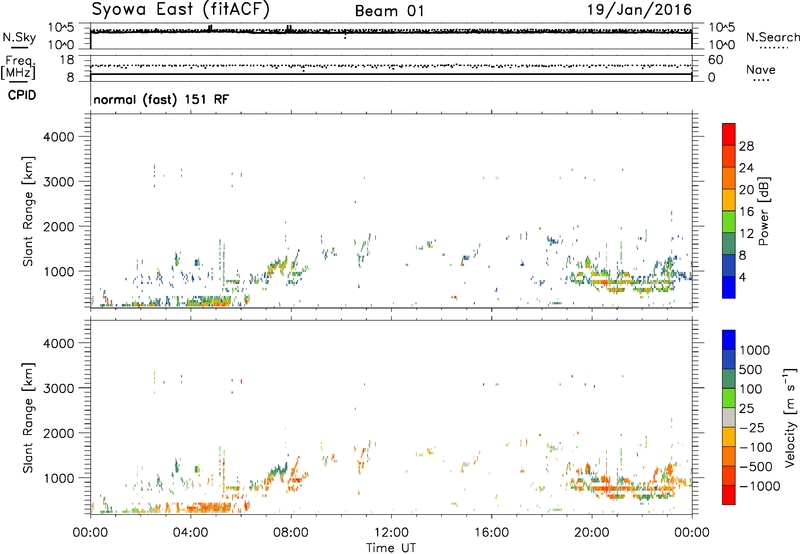The image size is (800, 554).
Task: Click the '1000' tick on Velocity colorbar
Action: (754, 350)
